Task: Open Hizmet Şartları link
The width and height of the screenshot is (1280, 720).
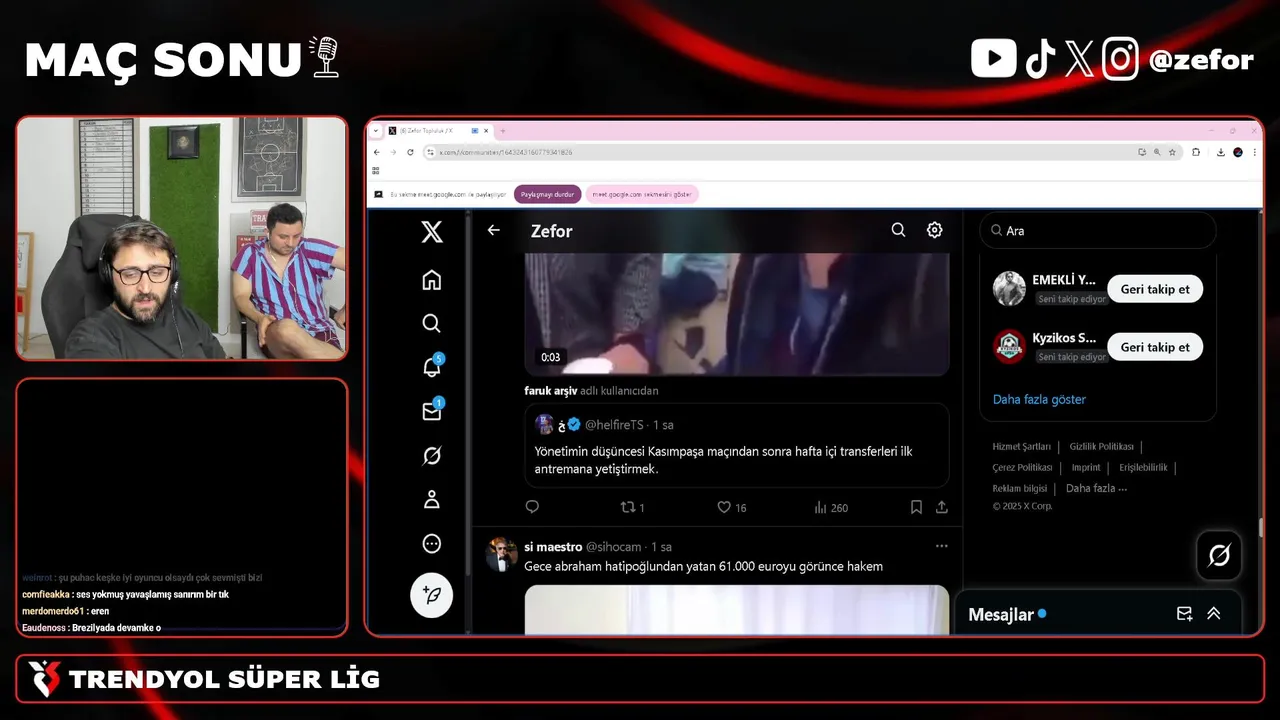Action: [x=1021, y=447]
